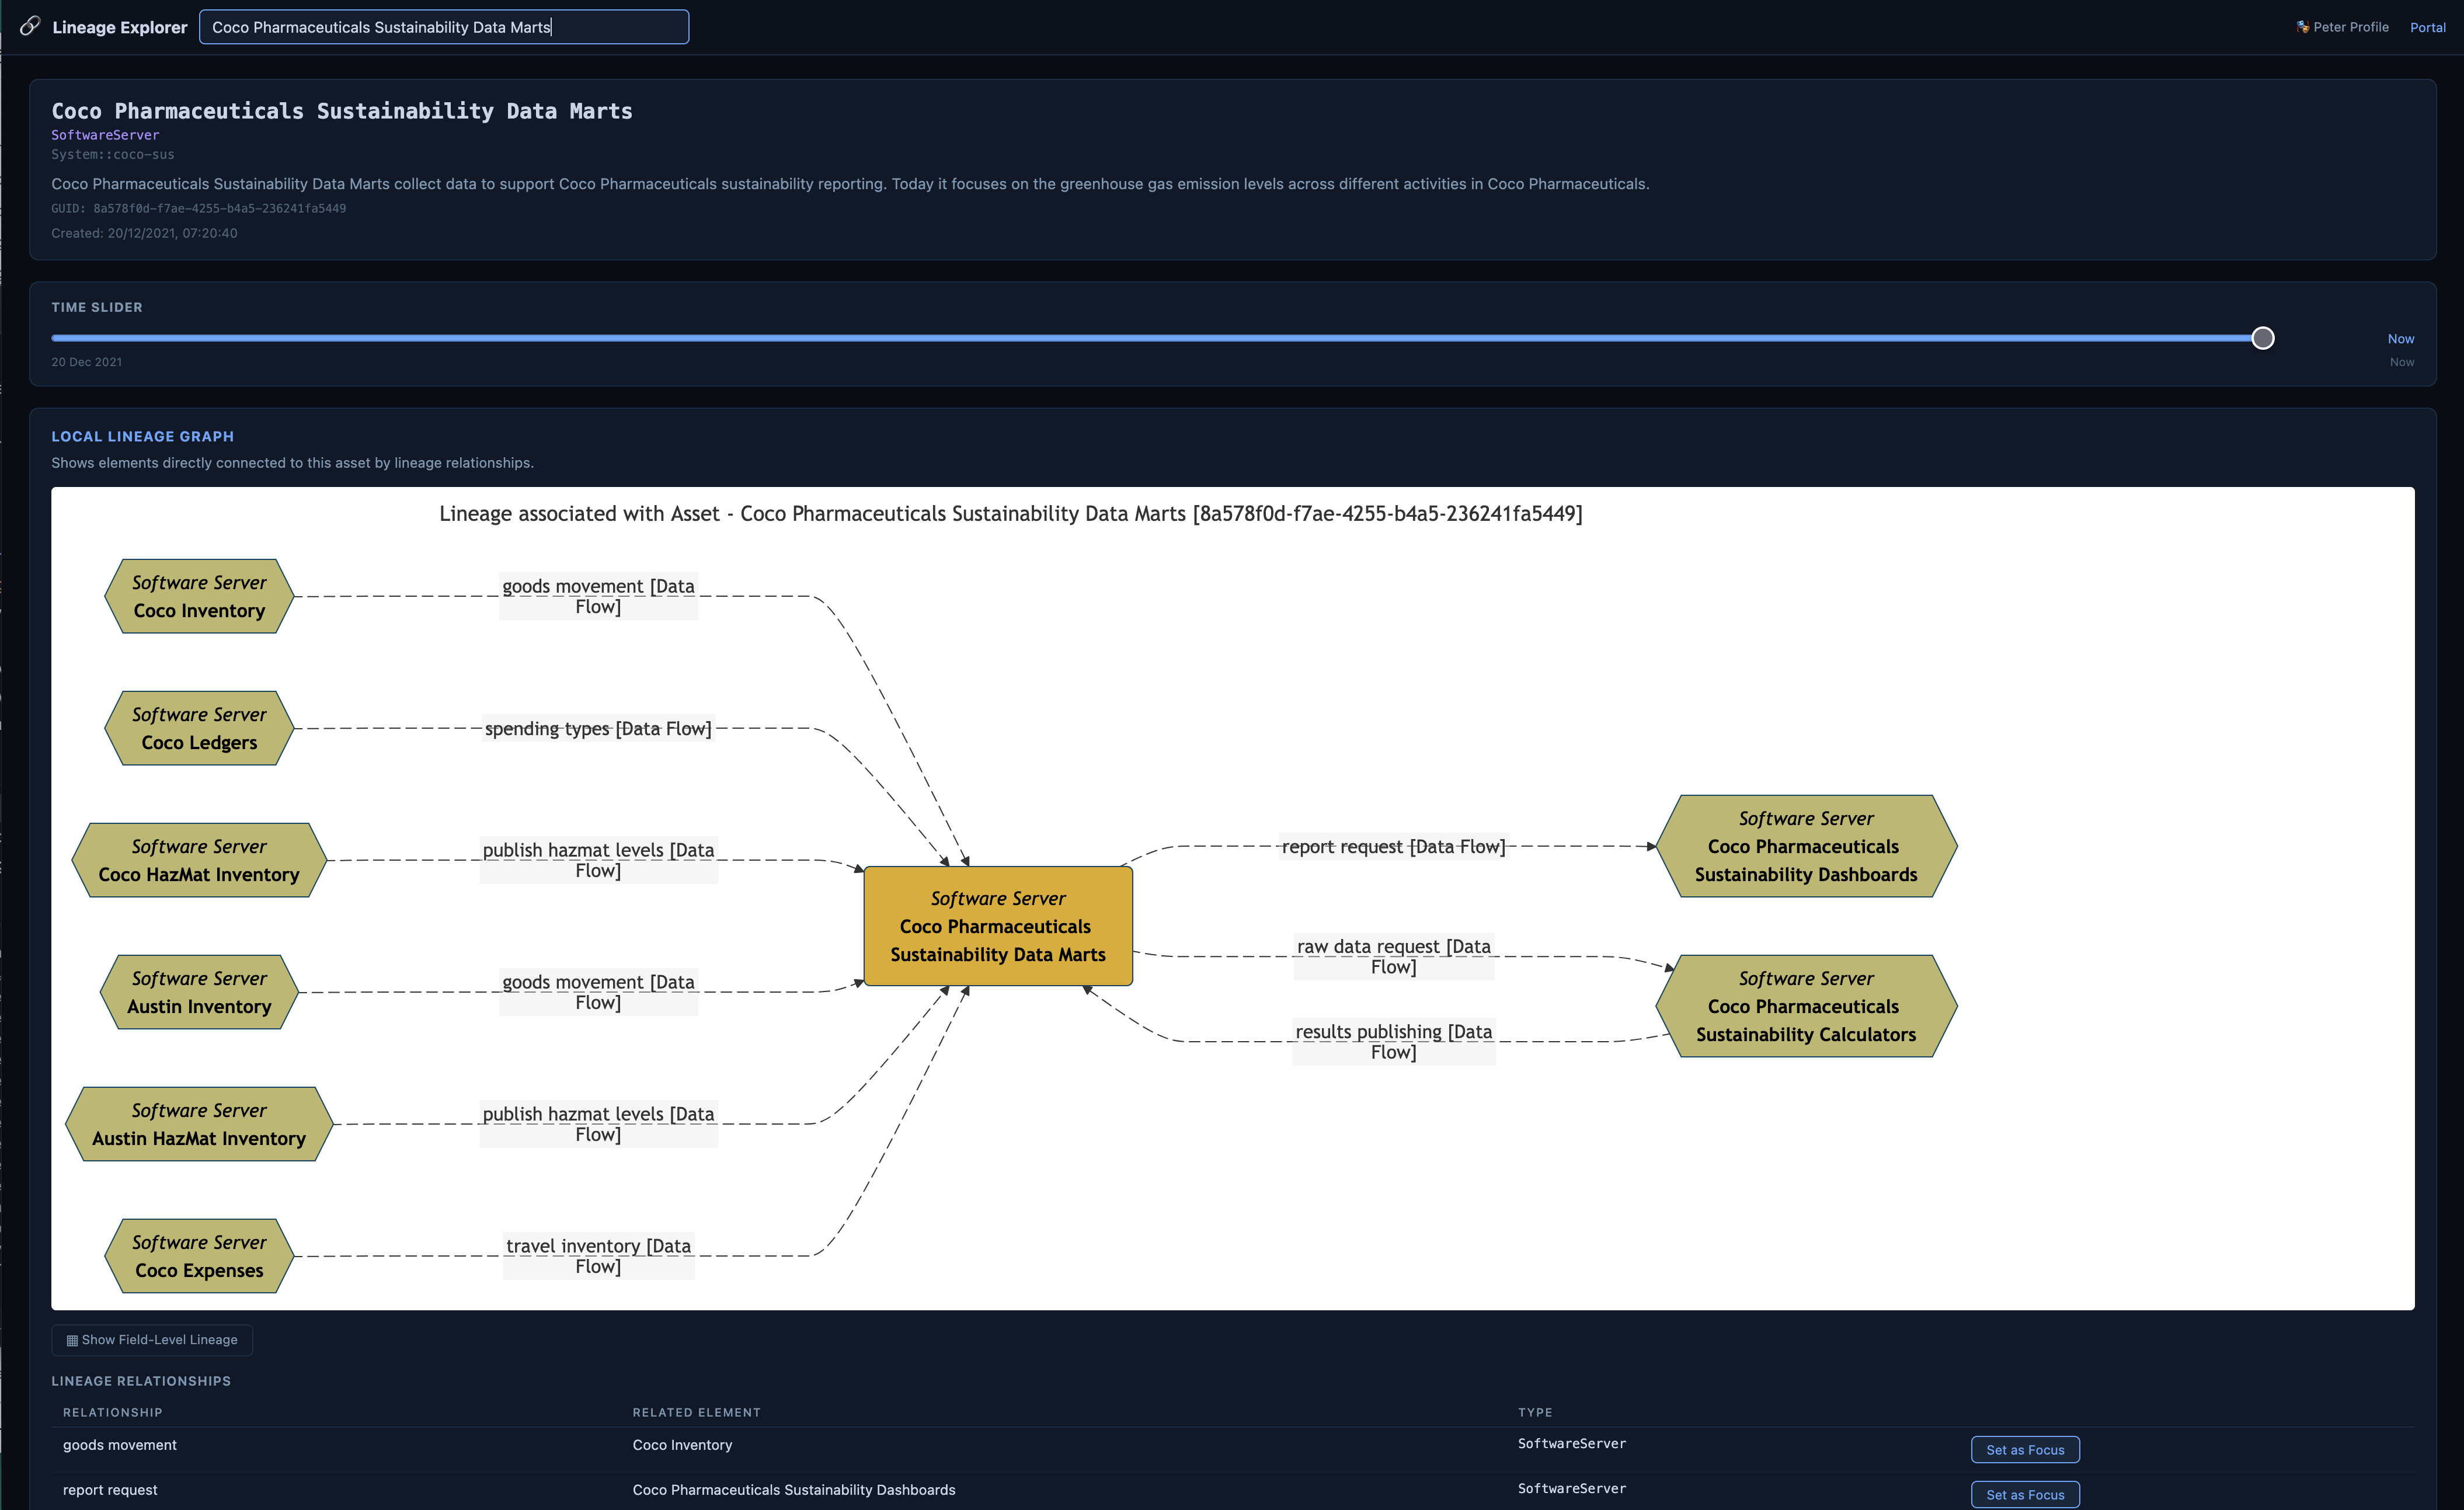Click the results publishing flow label
The width and height of the screenshot is (2464, 1510).
(x=1393, y=1042)
